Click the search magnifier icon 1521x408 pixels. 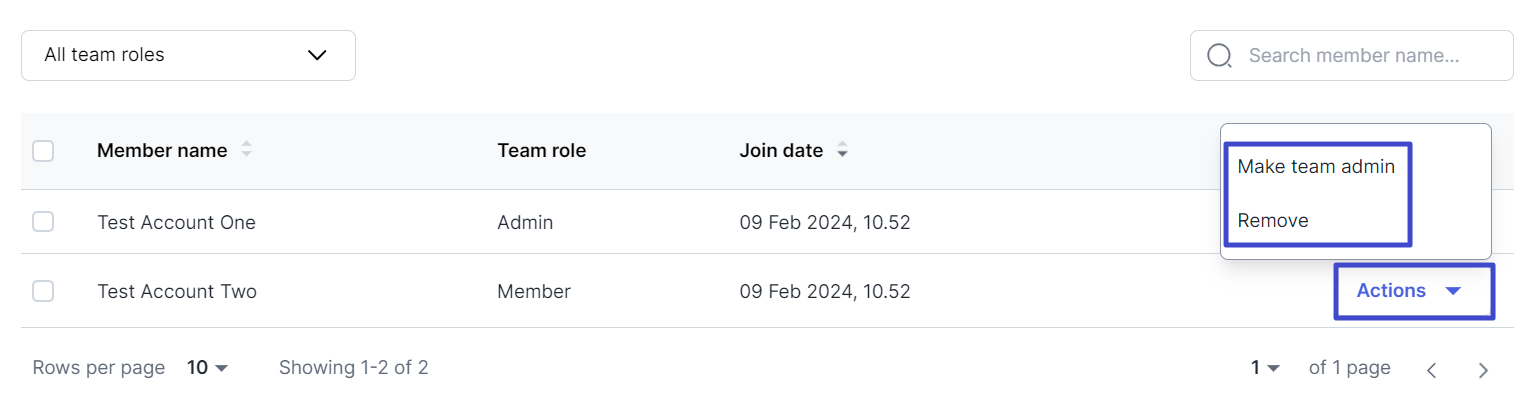[x=1219, y=55]
